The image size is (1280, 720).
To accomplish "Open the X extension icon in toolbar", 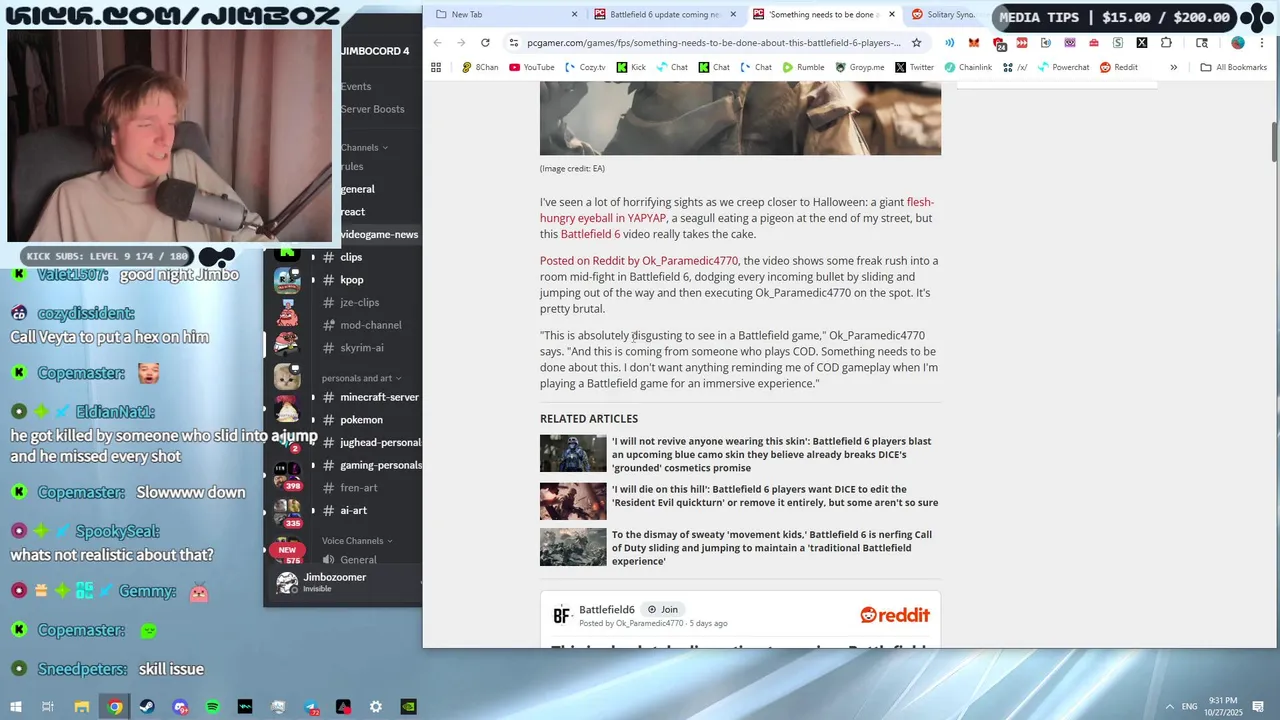I will tap(1142, 43).
